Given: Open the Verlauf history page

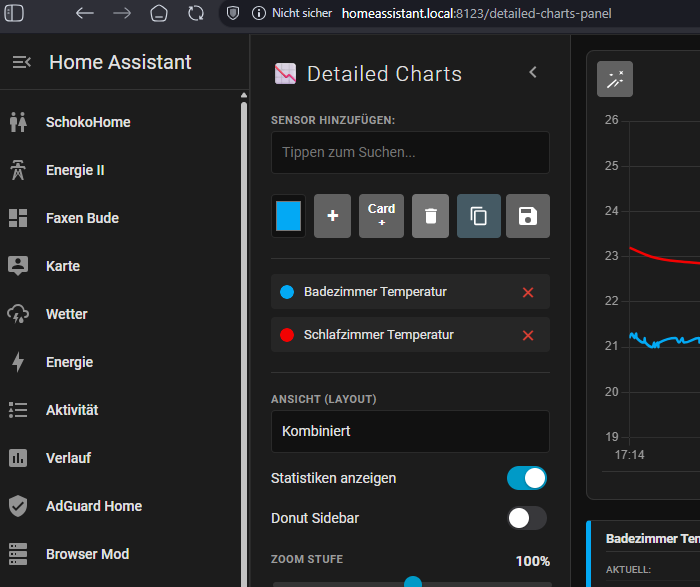Looking at the screenshot, I should click(68, 458).
